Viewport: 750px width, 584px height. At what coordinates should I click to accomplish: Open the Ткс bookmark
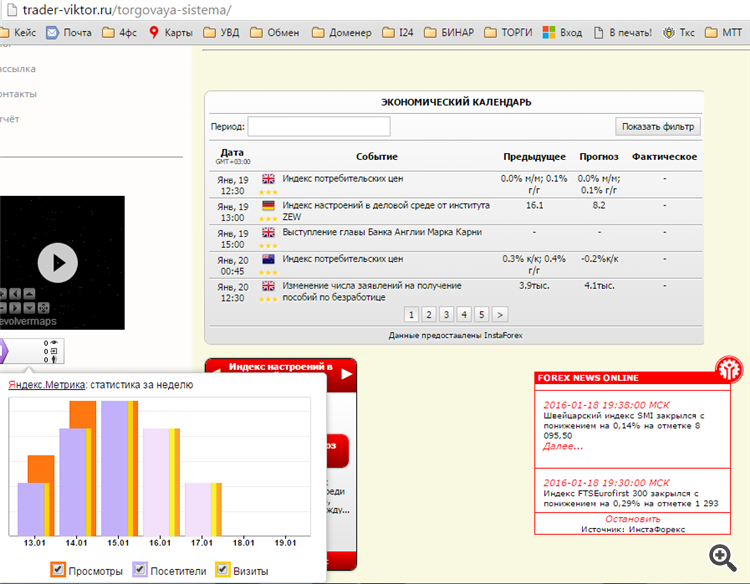[679, 33]
